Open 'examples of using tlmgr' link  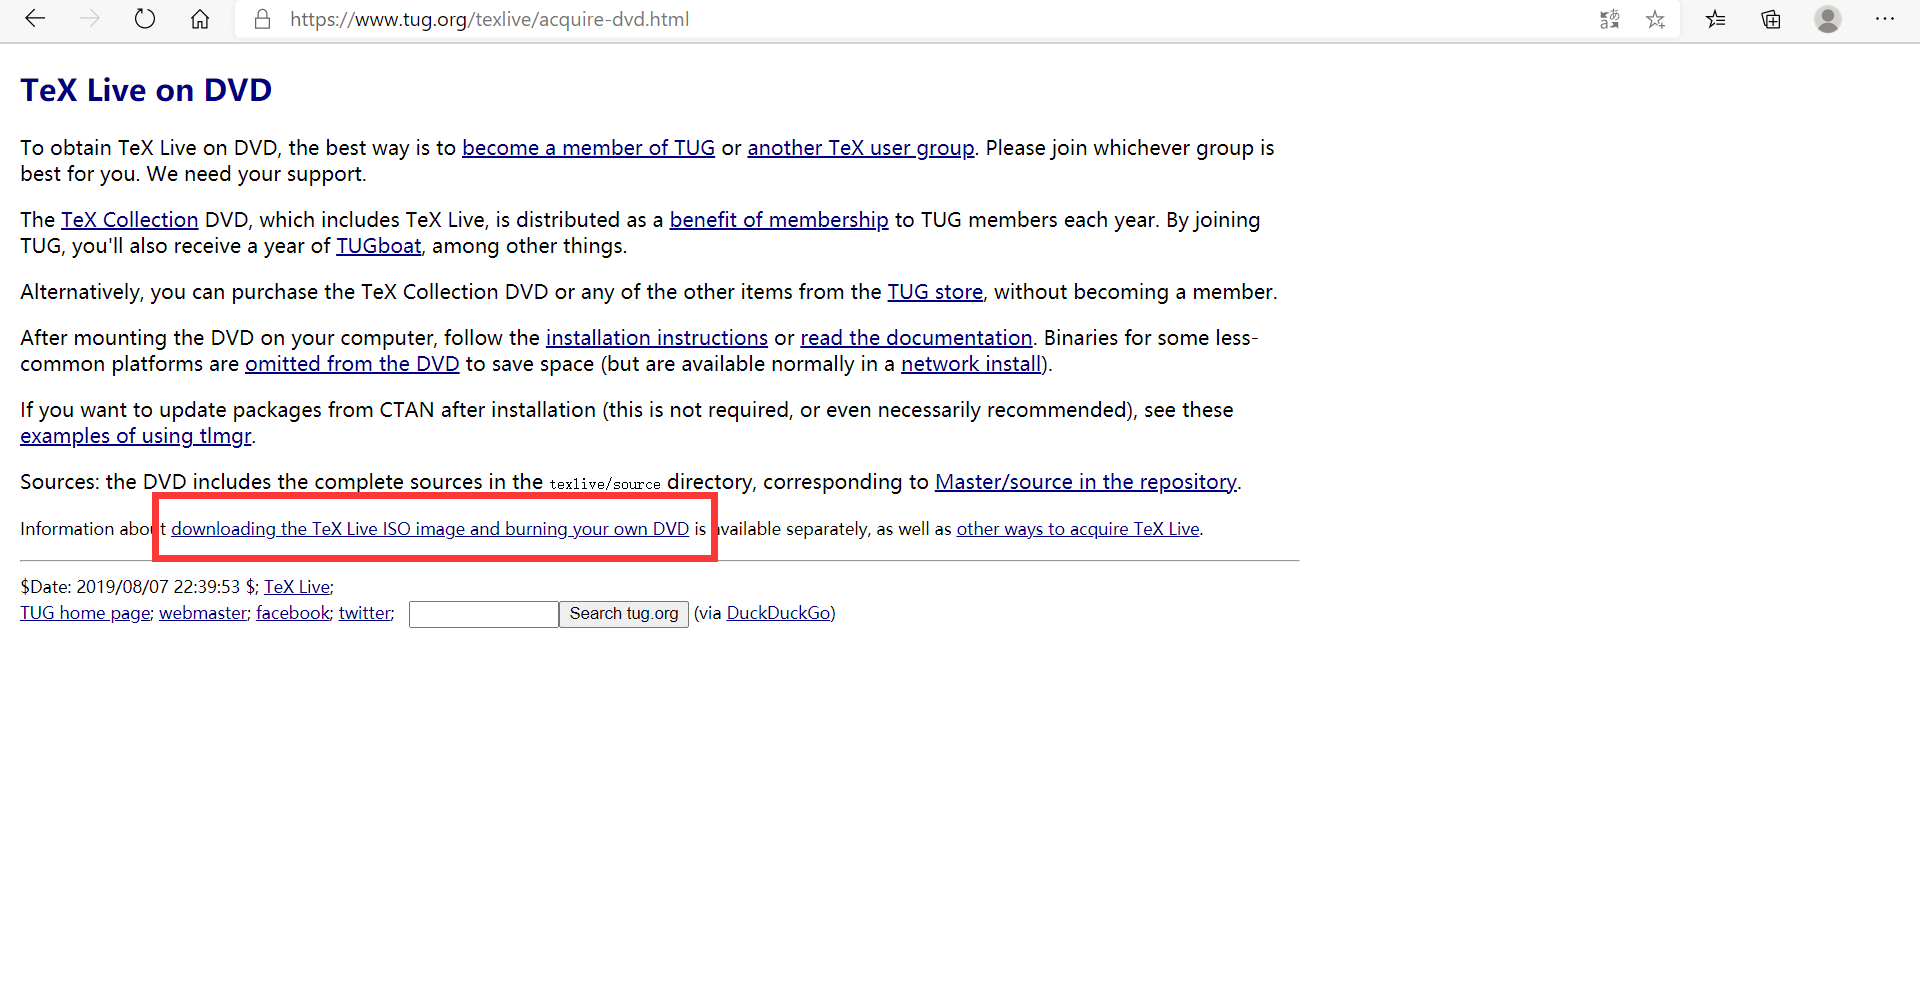tap(136, 436)
